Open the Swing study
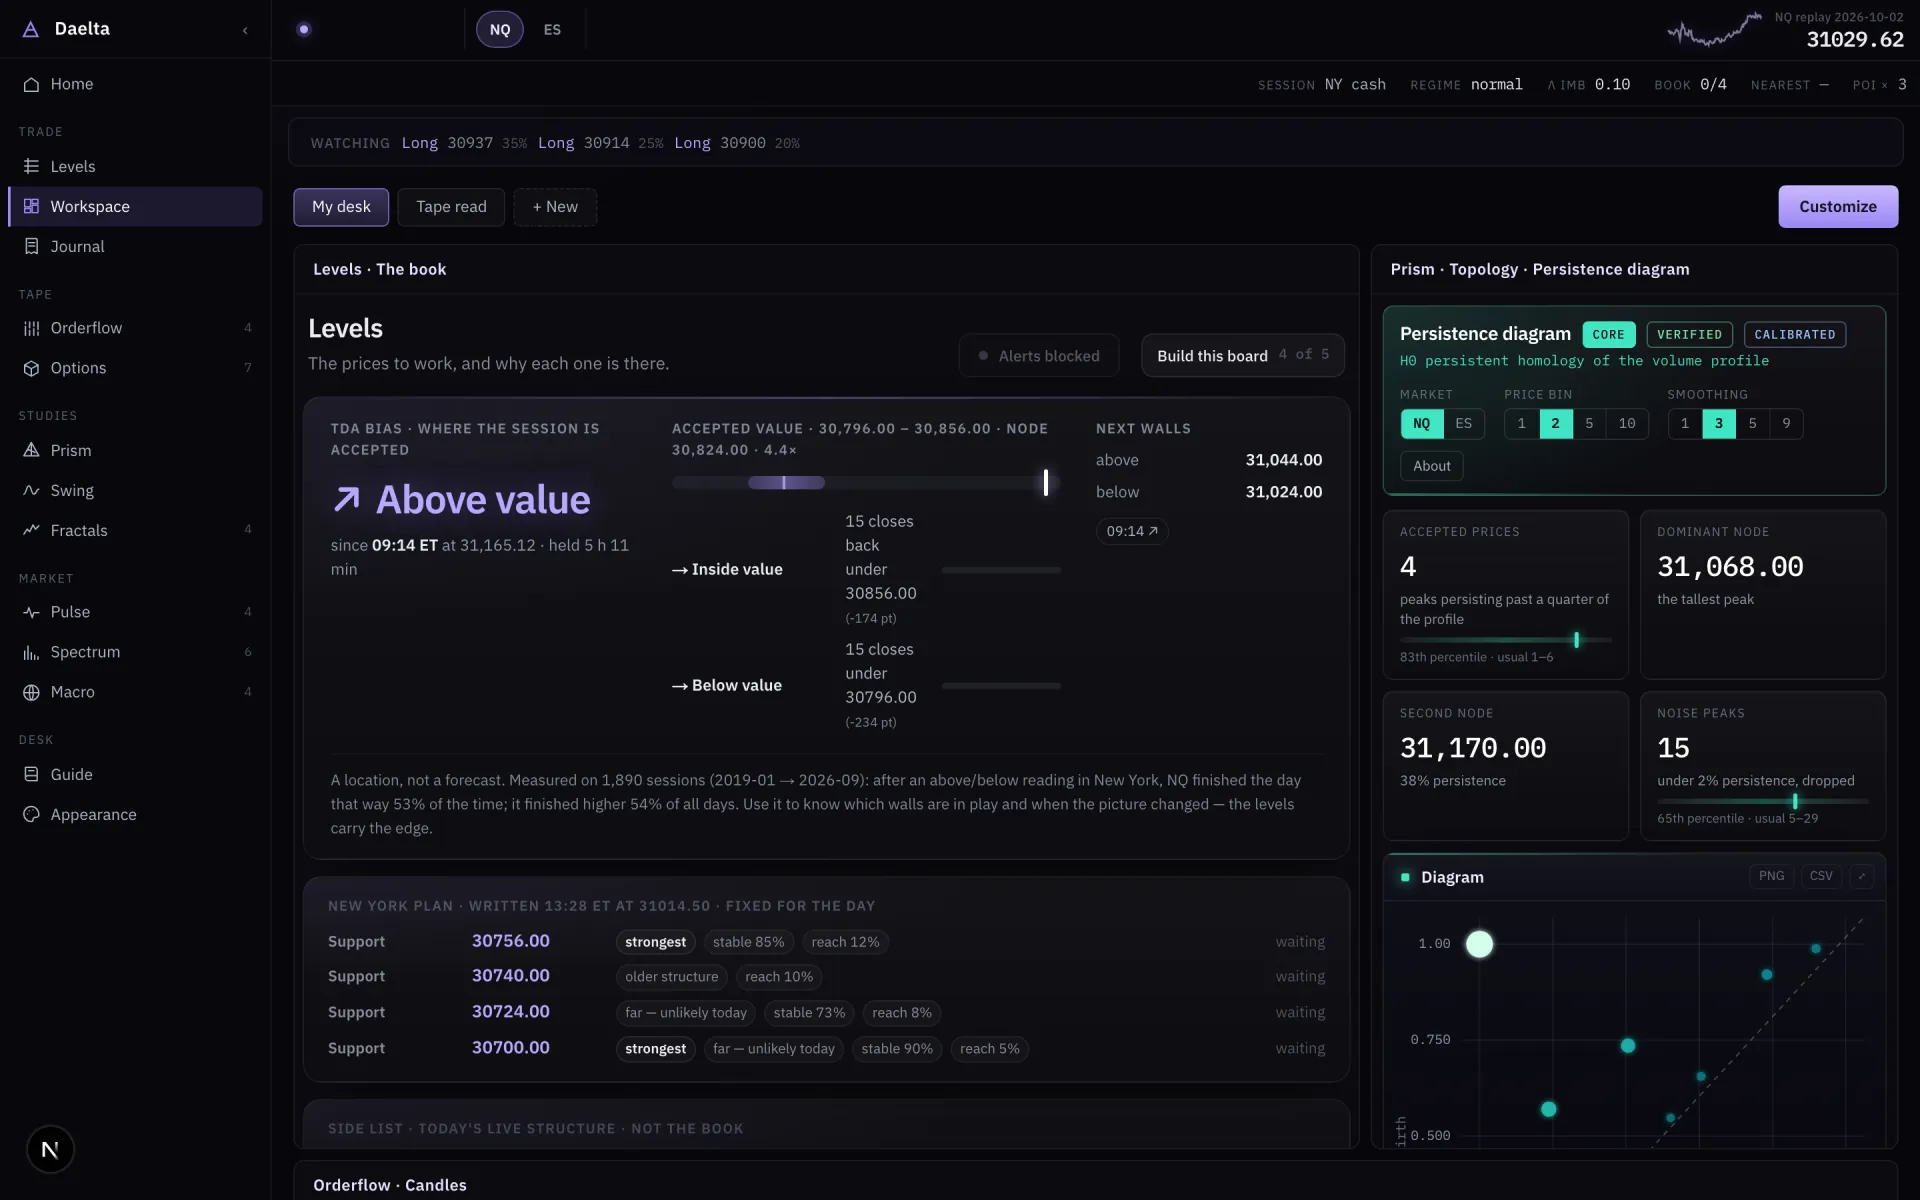 pyautogui.click(x=135, y=490)
